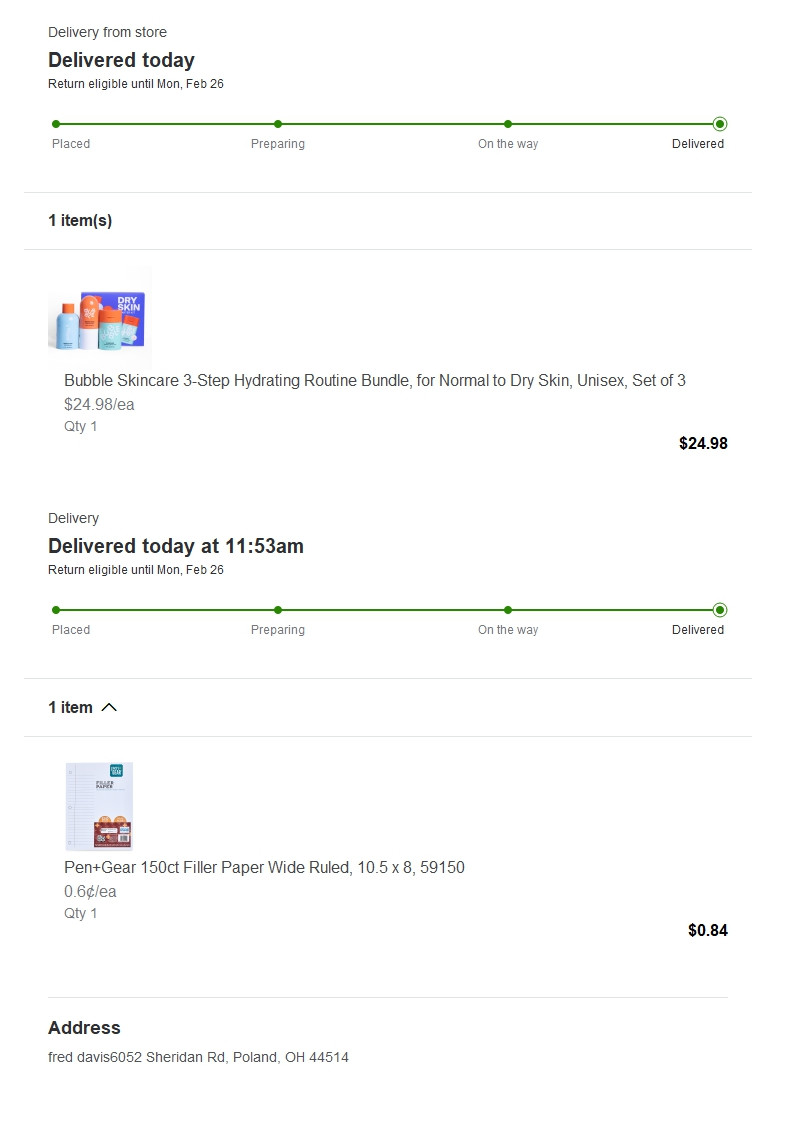Click On the way dot in store-delivery tracker

(x=508, y=124)
